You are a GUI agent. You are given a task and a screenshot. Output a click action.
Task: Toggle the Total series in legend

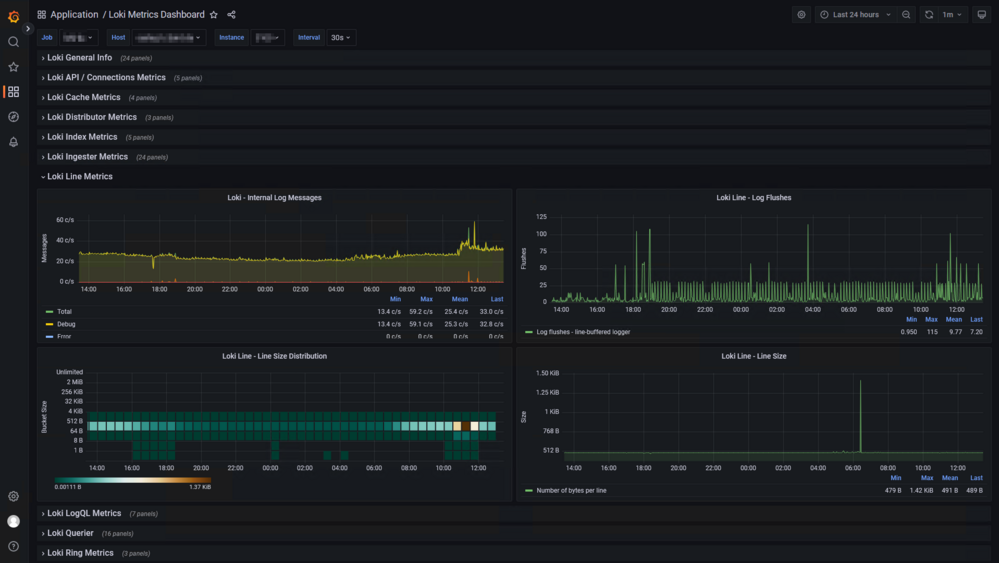(x=64, y=311)
